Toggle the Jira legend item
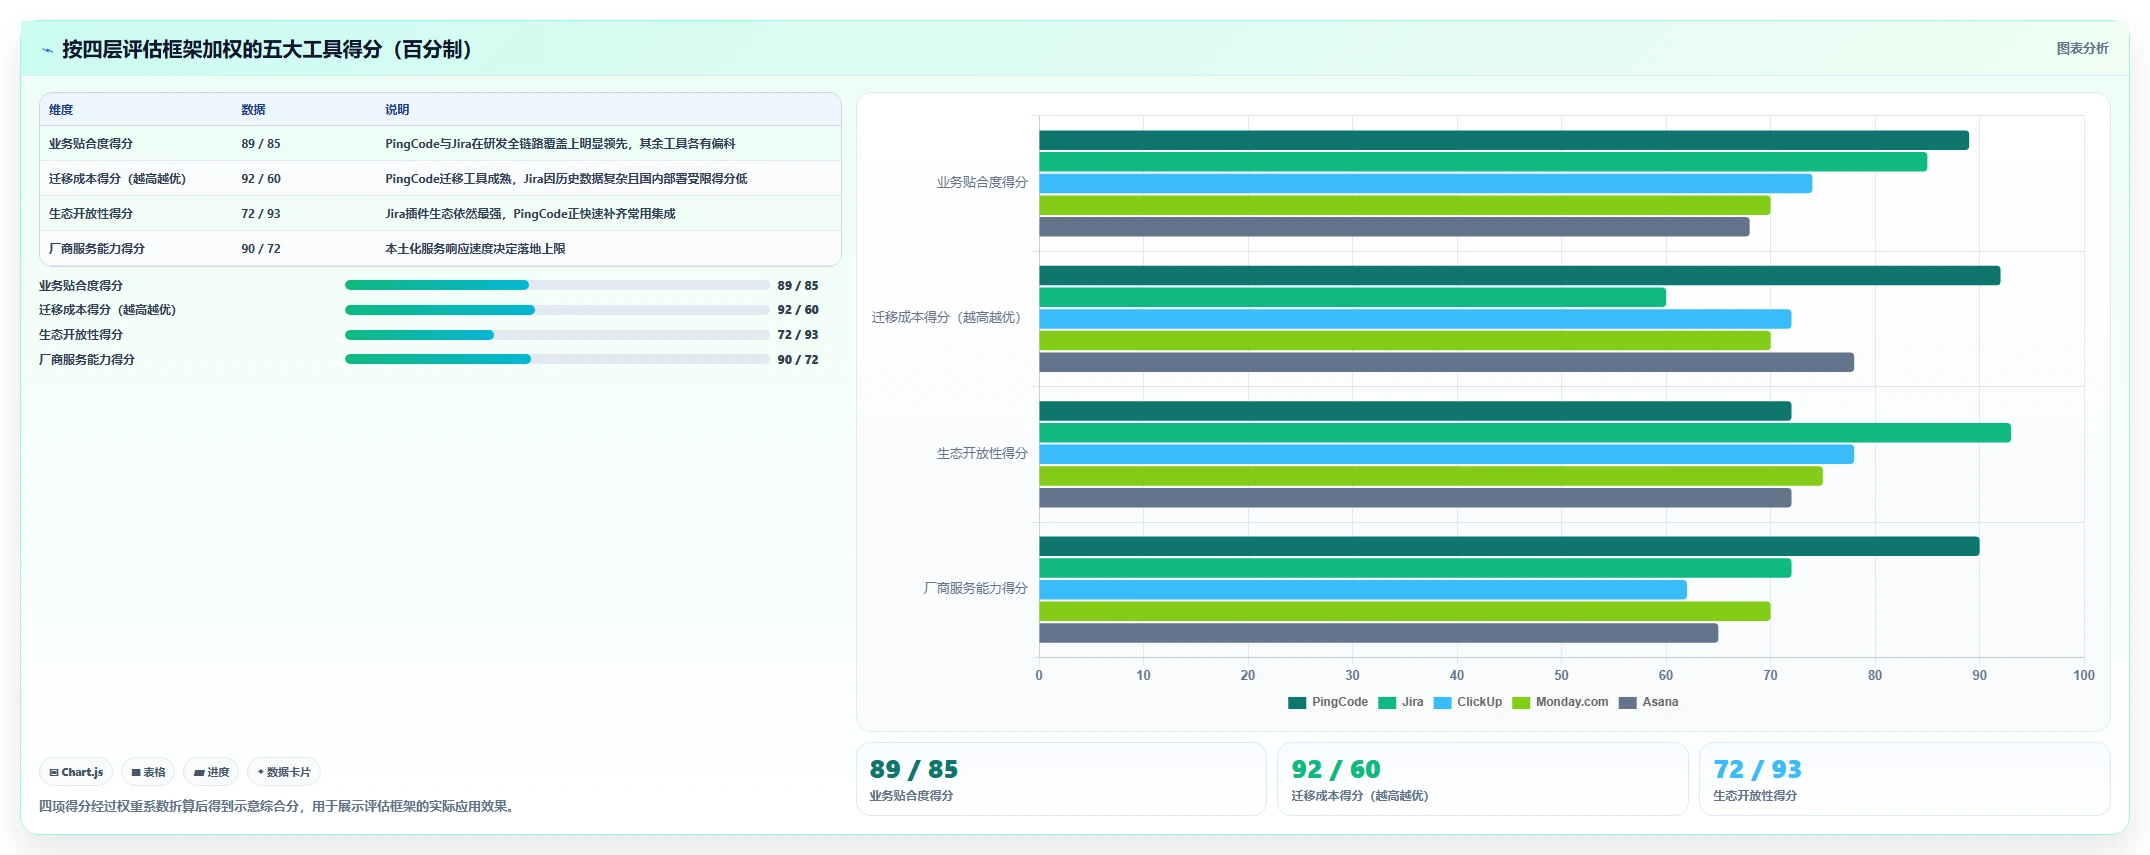 [x=1400, y=702]
